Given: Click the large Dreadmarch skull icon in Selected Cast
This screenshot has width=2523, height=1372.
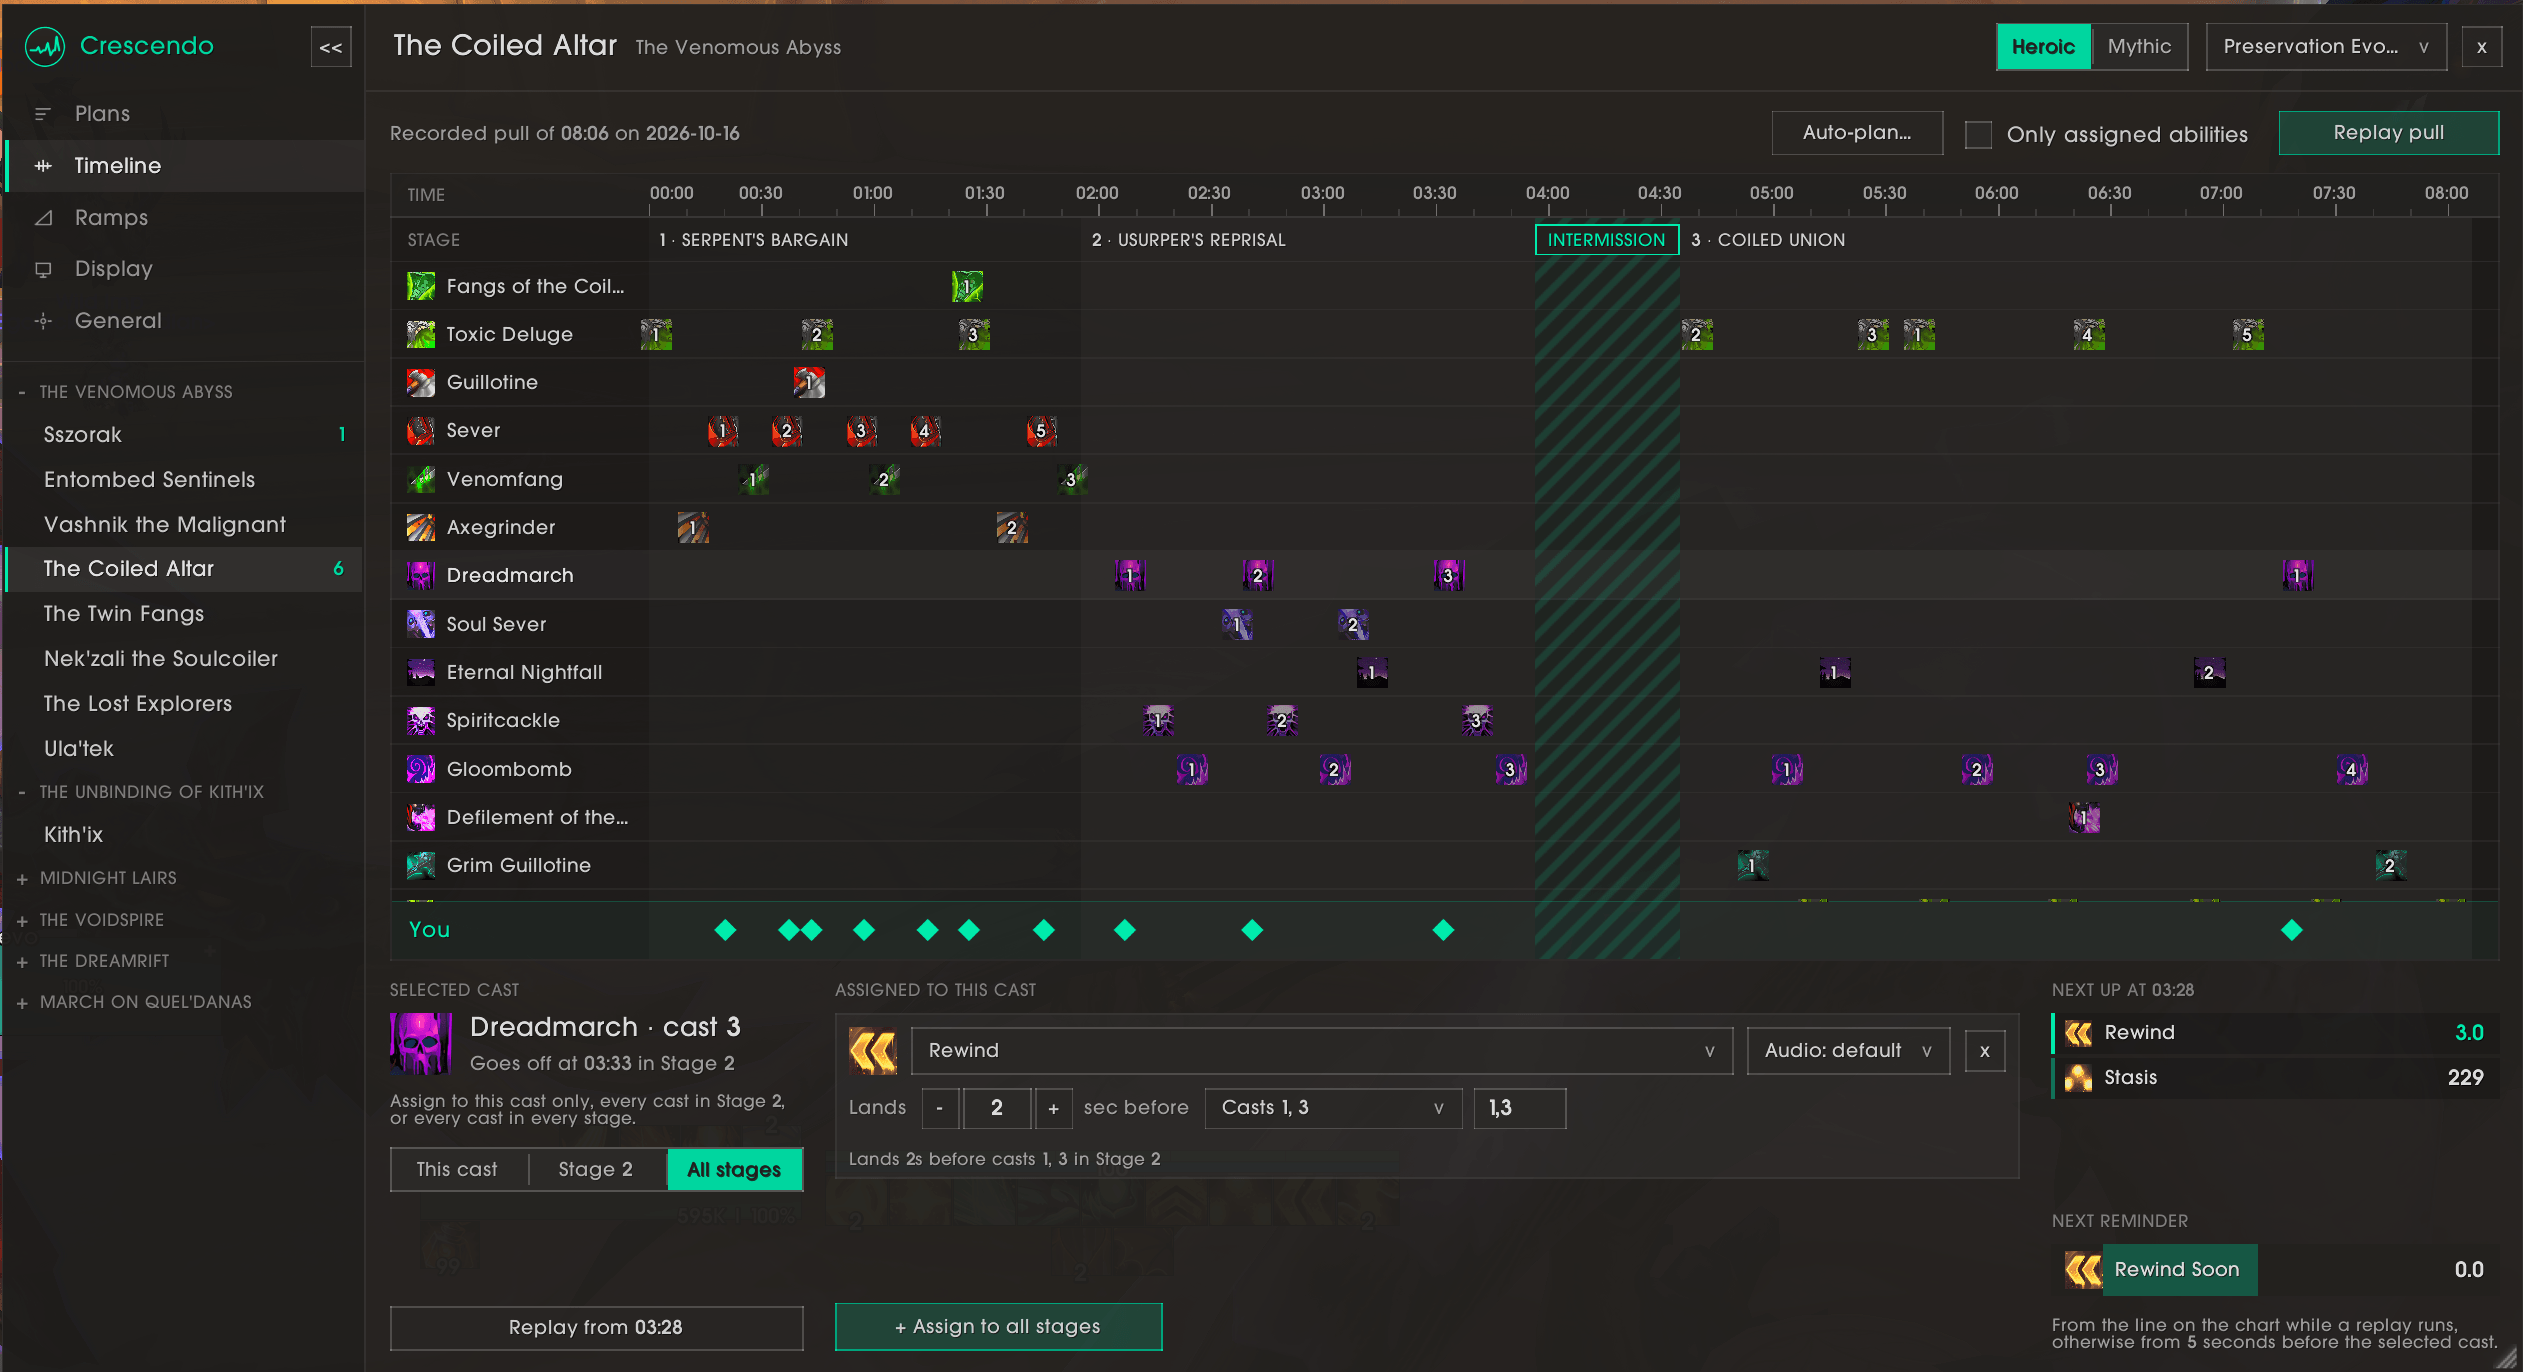Looking at the screenshot, I should click(421, 1044).
